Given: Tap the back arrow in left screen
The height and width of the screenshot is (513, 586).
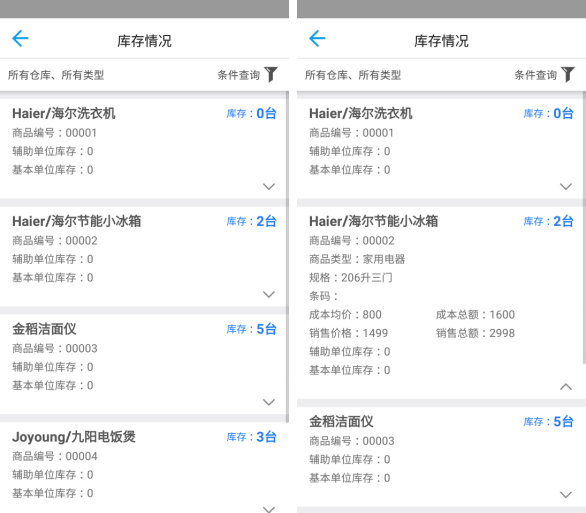Looking at the screenshot, I should point(20,38).
